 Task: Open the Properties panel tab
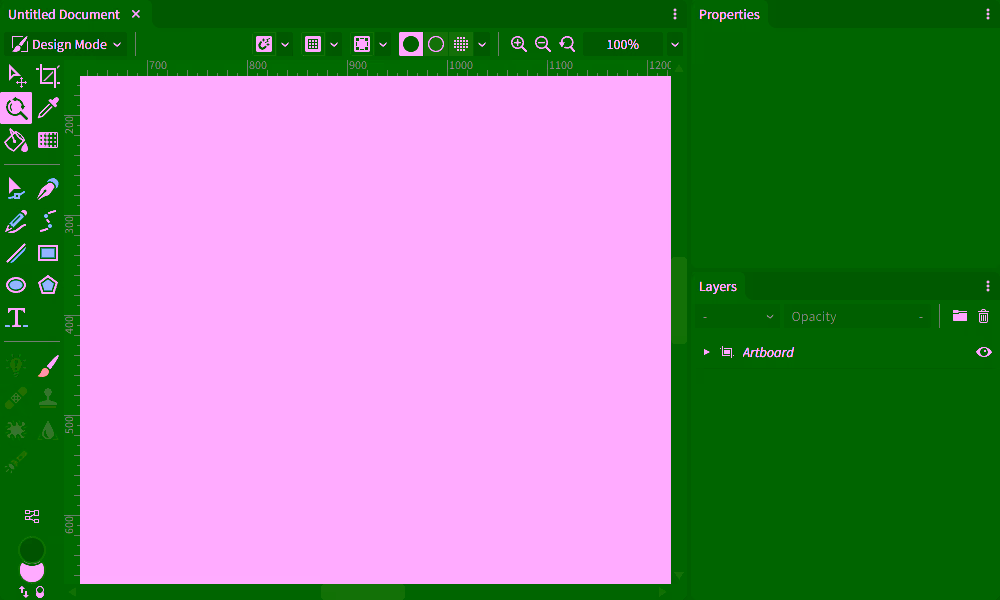[x=729, y=14]
